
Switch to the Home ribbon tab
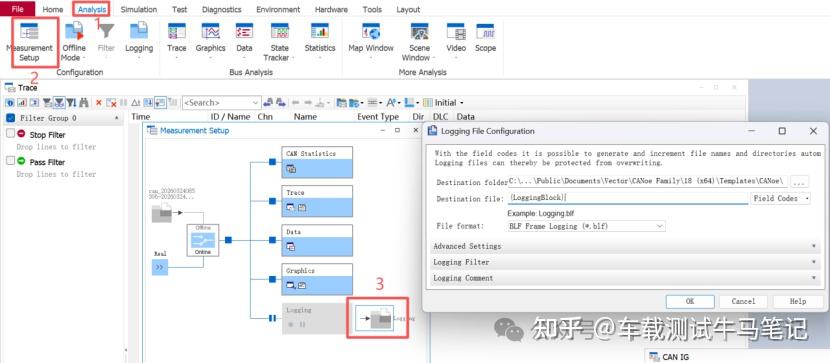pyautogui.click(x=52, y=10)
